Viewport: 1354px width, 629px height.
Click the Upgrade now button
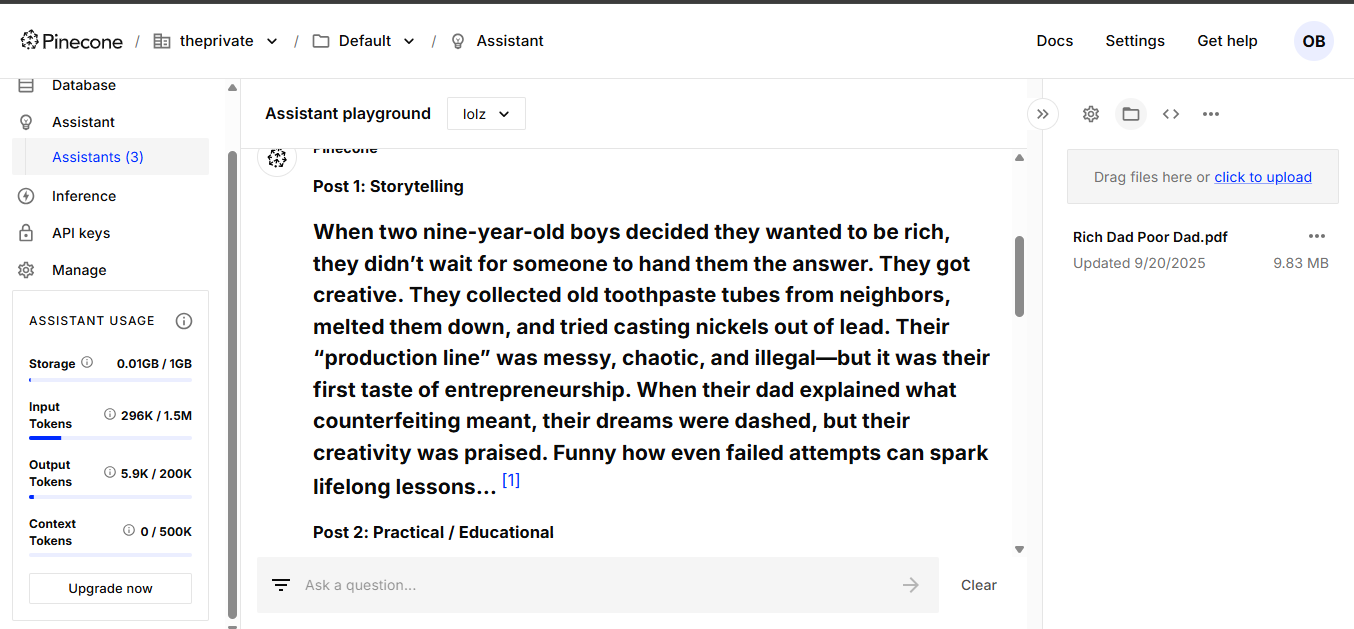tap(110, 588)
